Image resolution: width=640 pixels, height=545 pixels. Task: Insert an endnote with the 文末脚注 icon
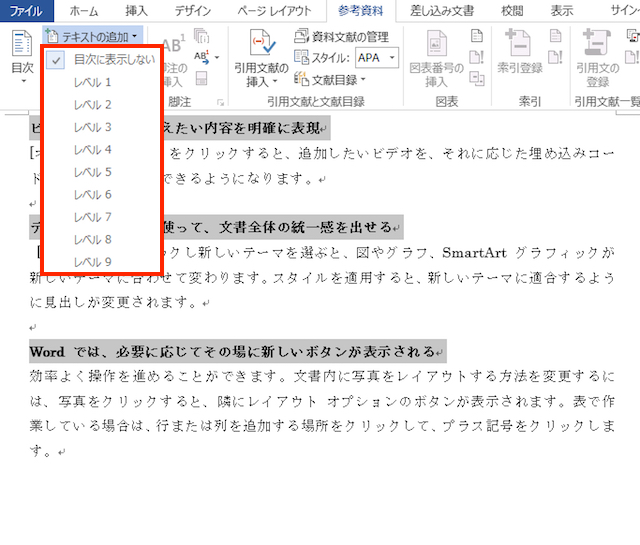[x=201, y=36]
